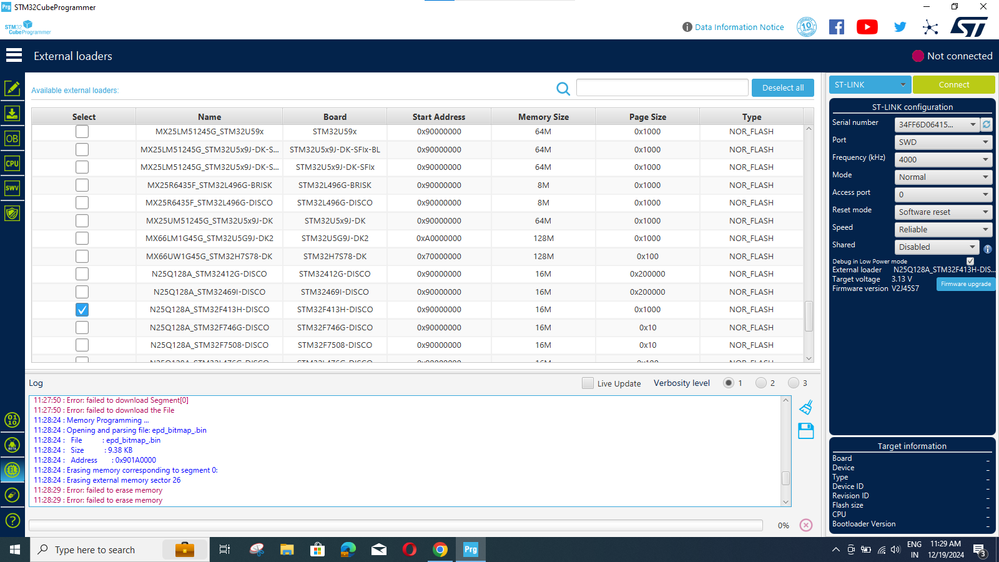Cancel operation with red X icon
The image size is (999, 562).
tap(806, 525)
